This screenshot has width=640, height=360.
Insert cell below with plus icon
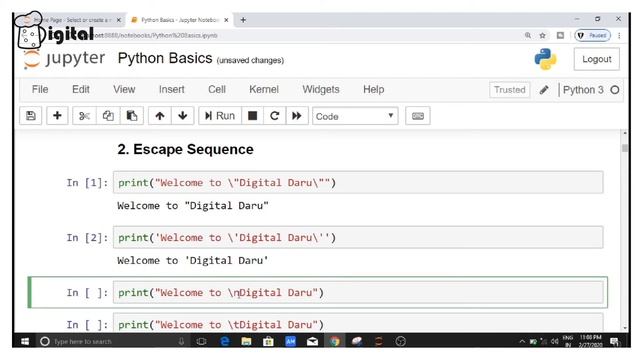coord(57,116)
